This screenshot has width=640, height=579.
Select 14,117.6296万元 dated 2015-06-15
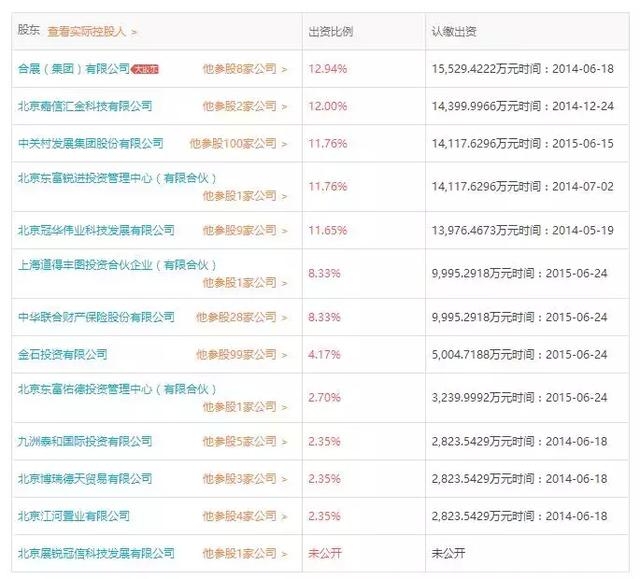(x=522, y=143)
